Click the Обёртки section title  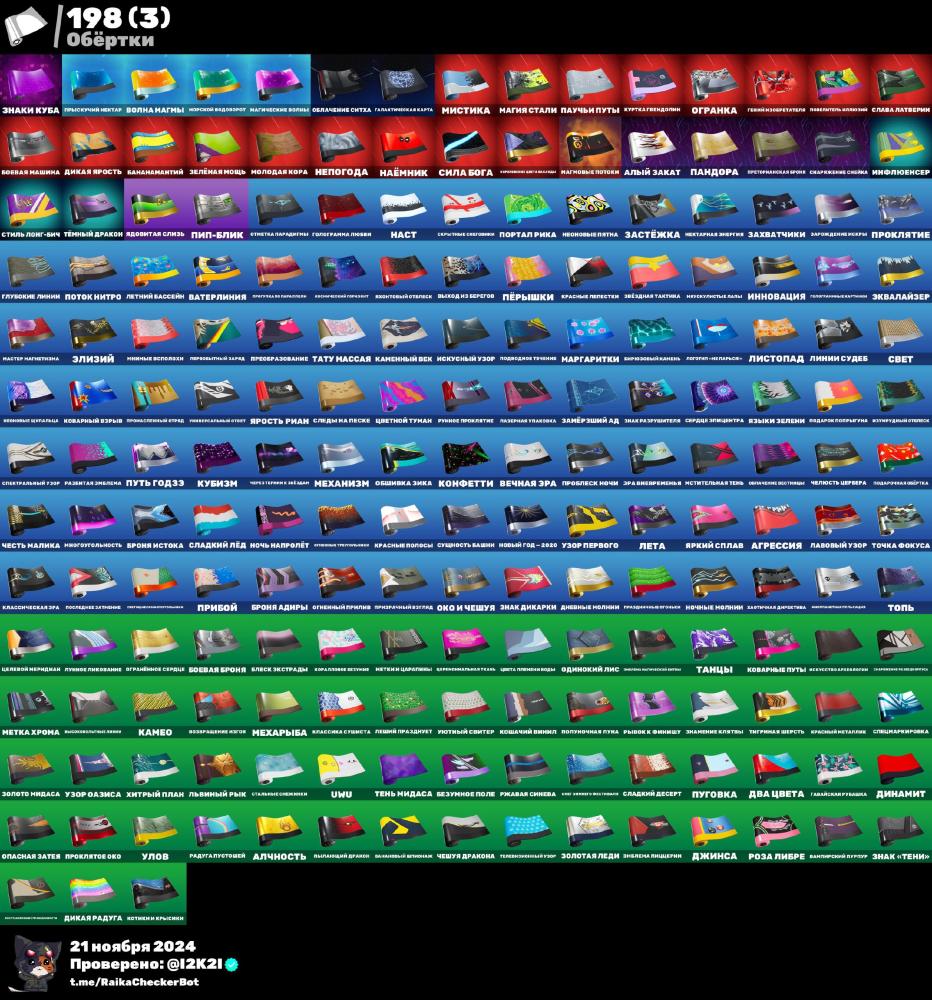[x=111, y=40]
